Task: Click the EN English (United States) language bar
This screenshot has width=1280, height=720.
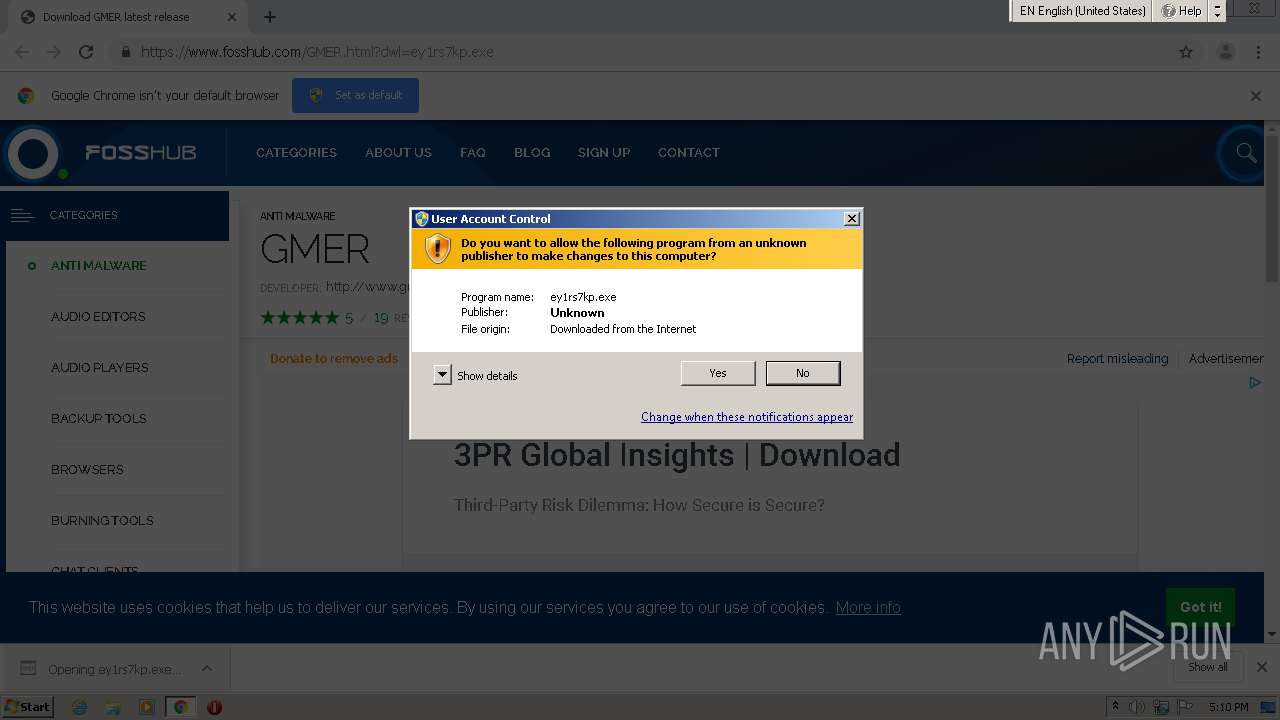Action: tap(1083, 11)
